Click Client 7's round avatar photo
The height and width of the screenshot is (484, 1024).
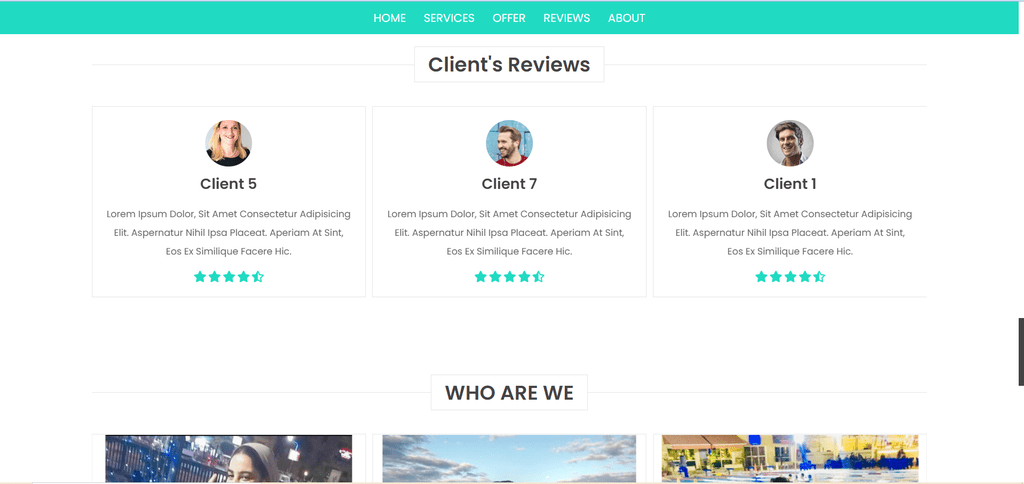coord(509,143)
